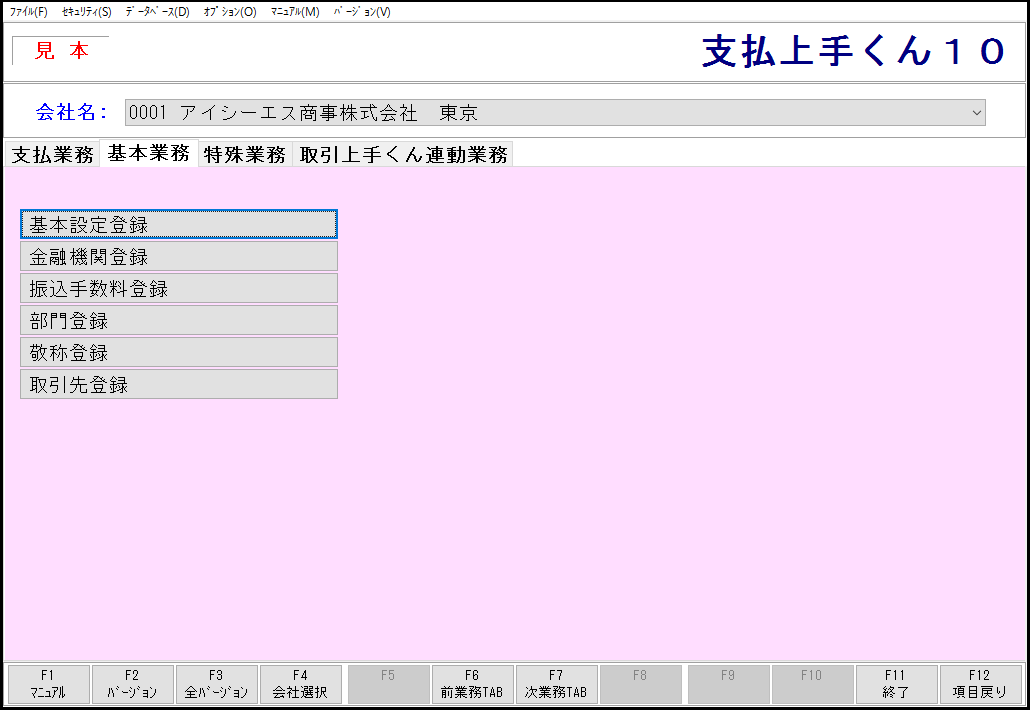Open the バージョン(V) menu
Image resolution: width=1031 pixels, height=710 pixels.
pos(362,12)
